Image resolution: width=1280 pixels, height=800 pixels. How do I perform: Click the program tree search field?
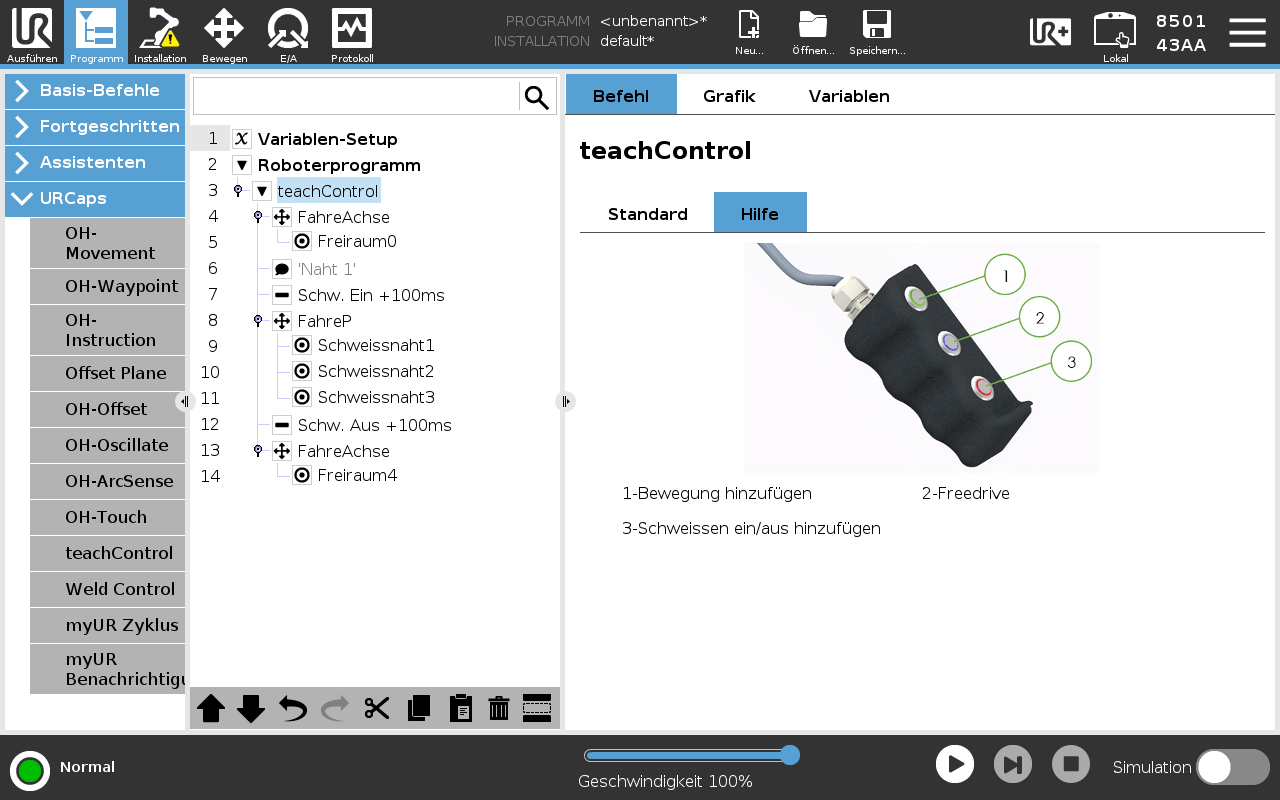(x=356, y=97)
